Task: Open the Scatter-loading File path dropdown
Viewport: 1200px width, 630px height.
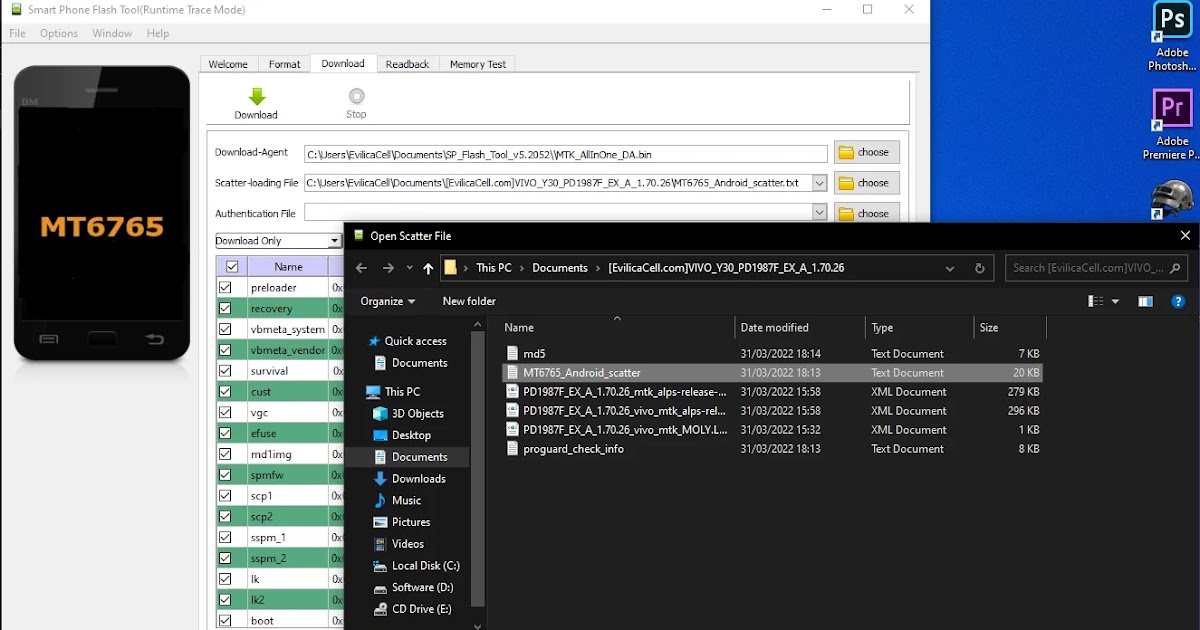Action: coord(819,183)
